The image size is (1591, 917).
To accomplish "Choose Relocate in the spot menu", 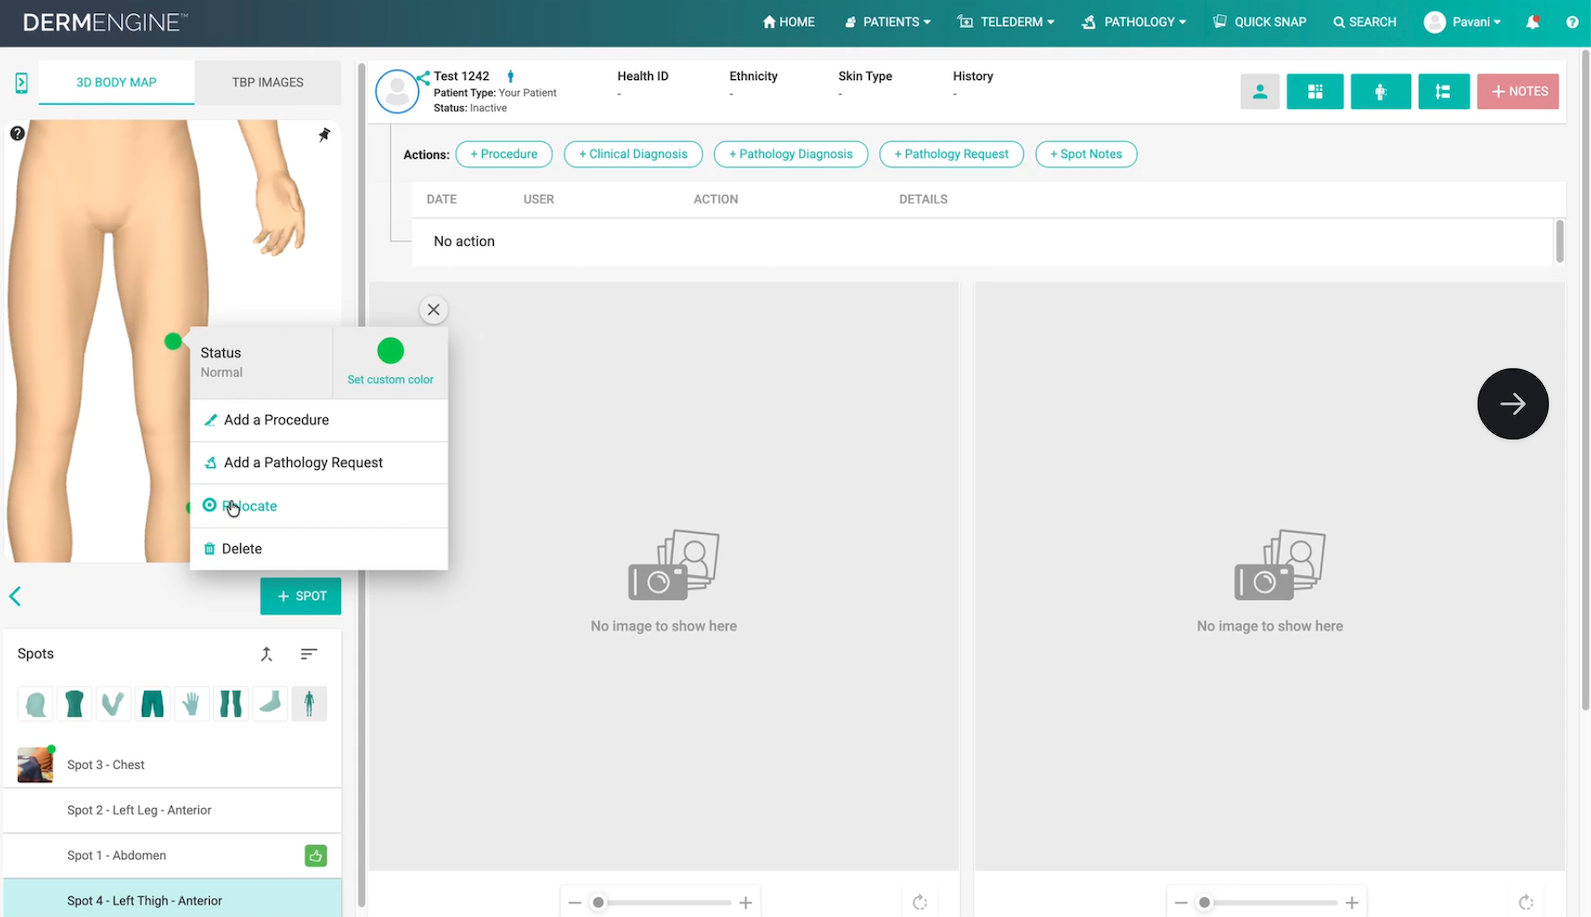I will [319, 506].
